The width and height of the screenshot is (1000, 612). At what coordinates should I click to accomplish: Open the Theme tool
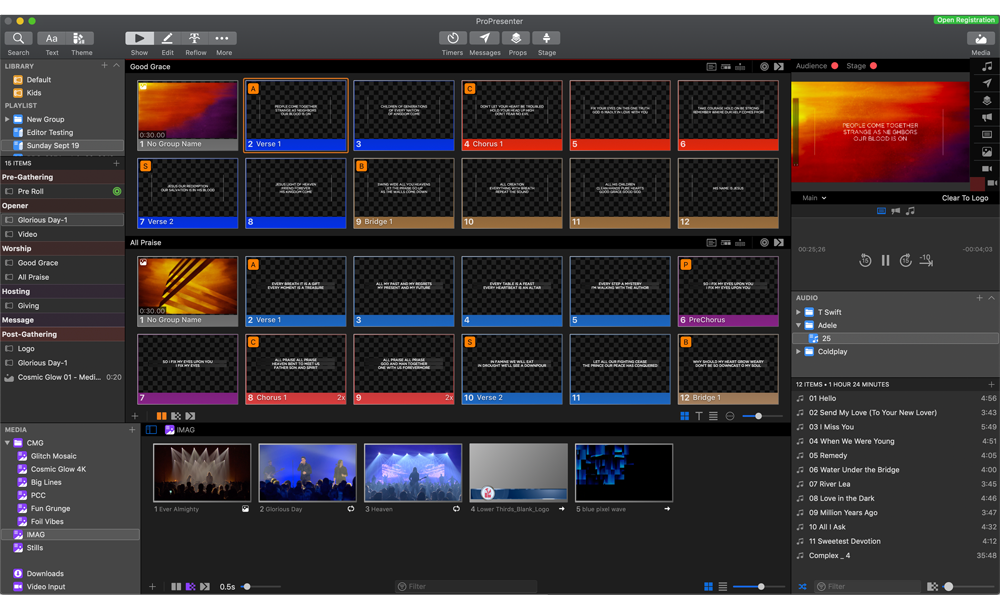point(81,39)
